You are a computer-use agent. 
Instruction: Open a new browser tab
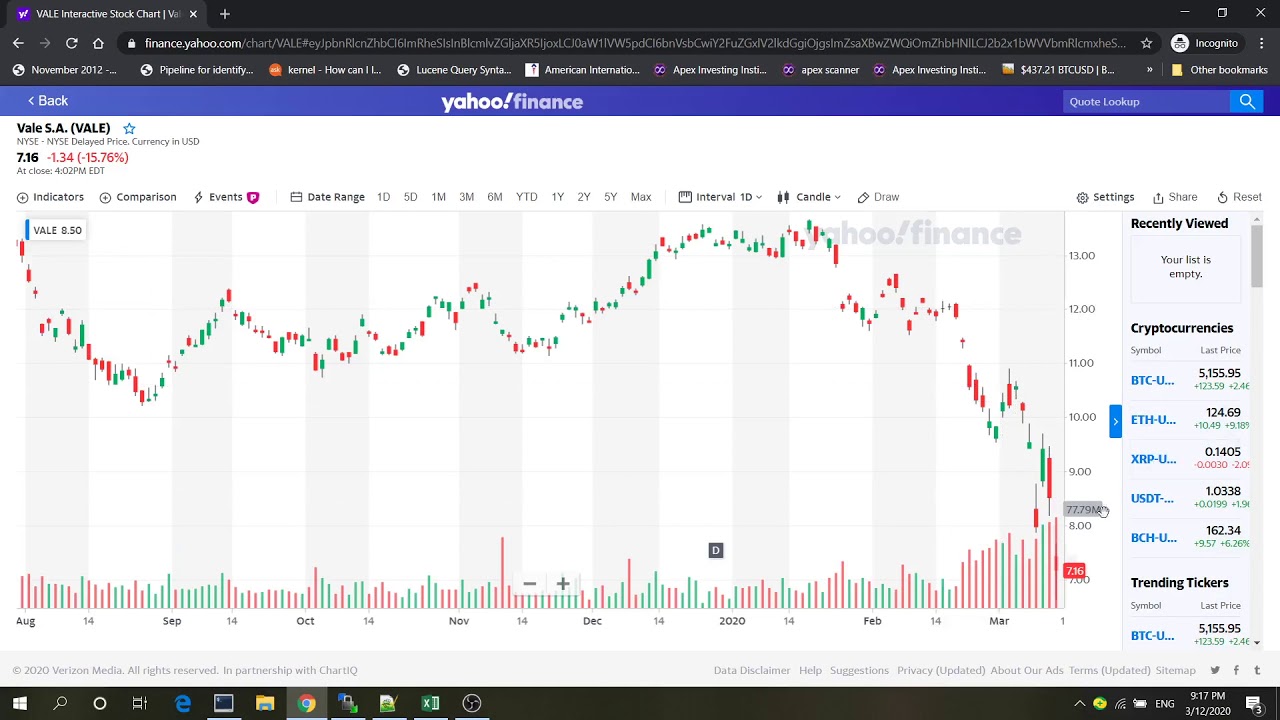pos(225,14)
